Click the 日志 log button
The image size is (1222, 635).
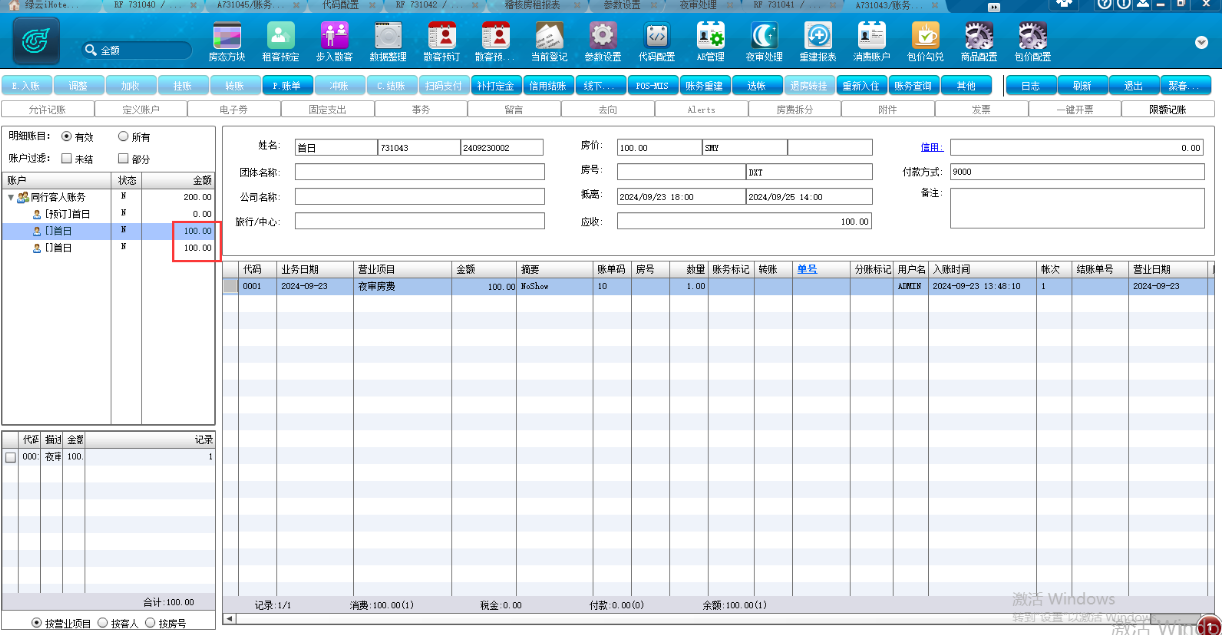pos(1030,86)
